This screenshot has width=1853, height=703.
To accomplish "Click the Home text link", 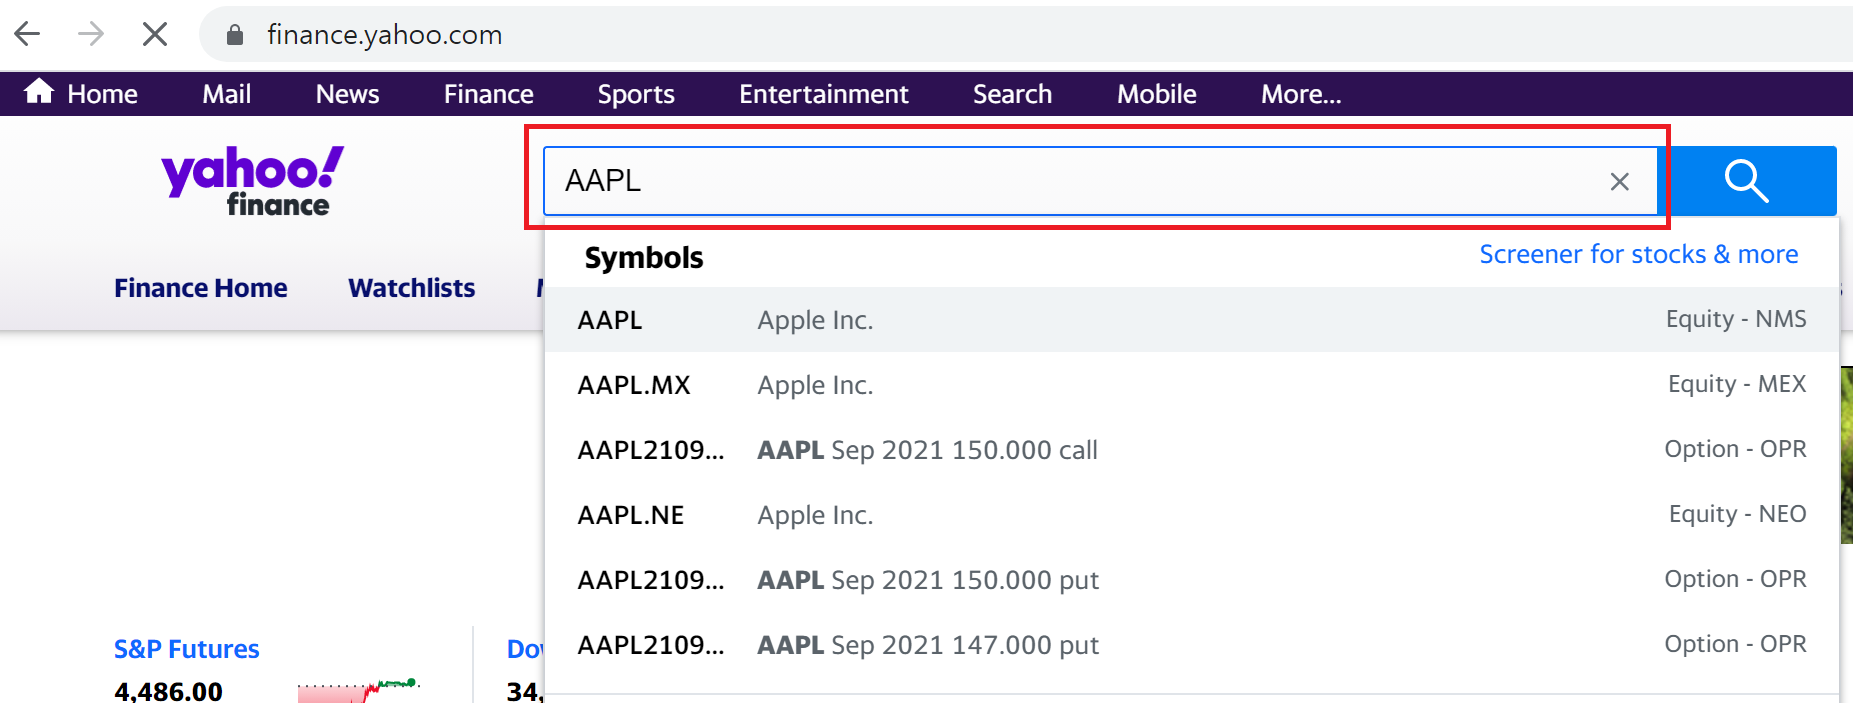I will click(102, 94).
